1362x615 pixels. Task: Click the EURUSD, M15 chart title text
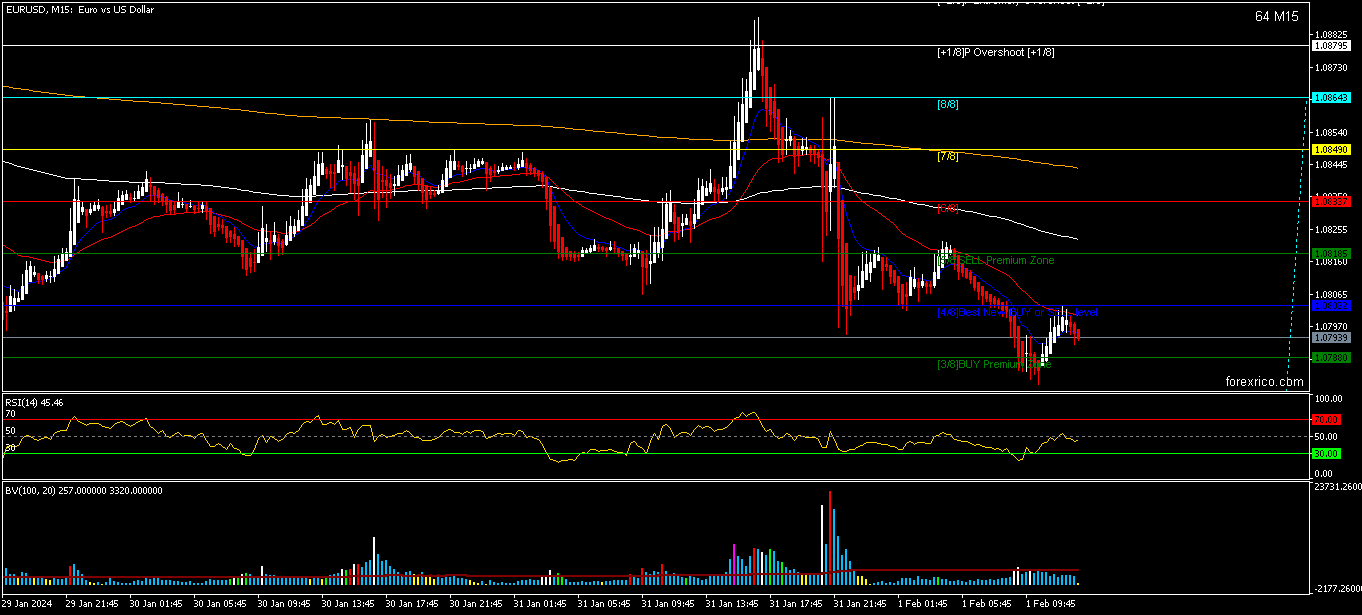tap(78, 8)
